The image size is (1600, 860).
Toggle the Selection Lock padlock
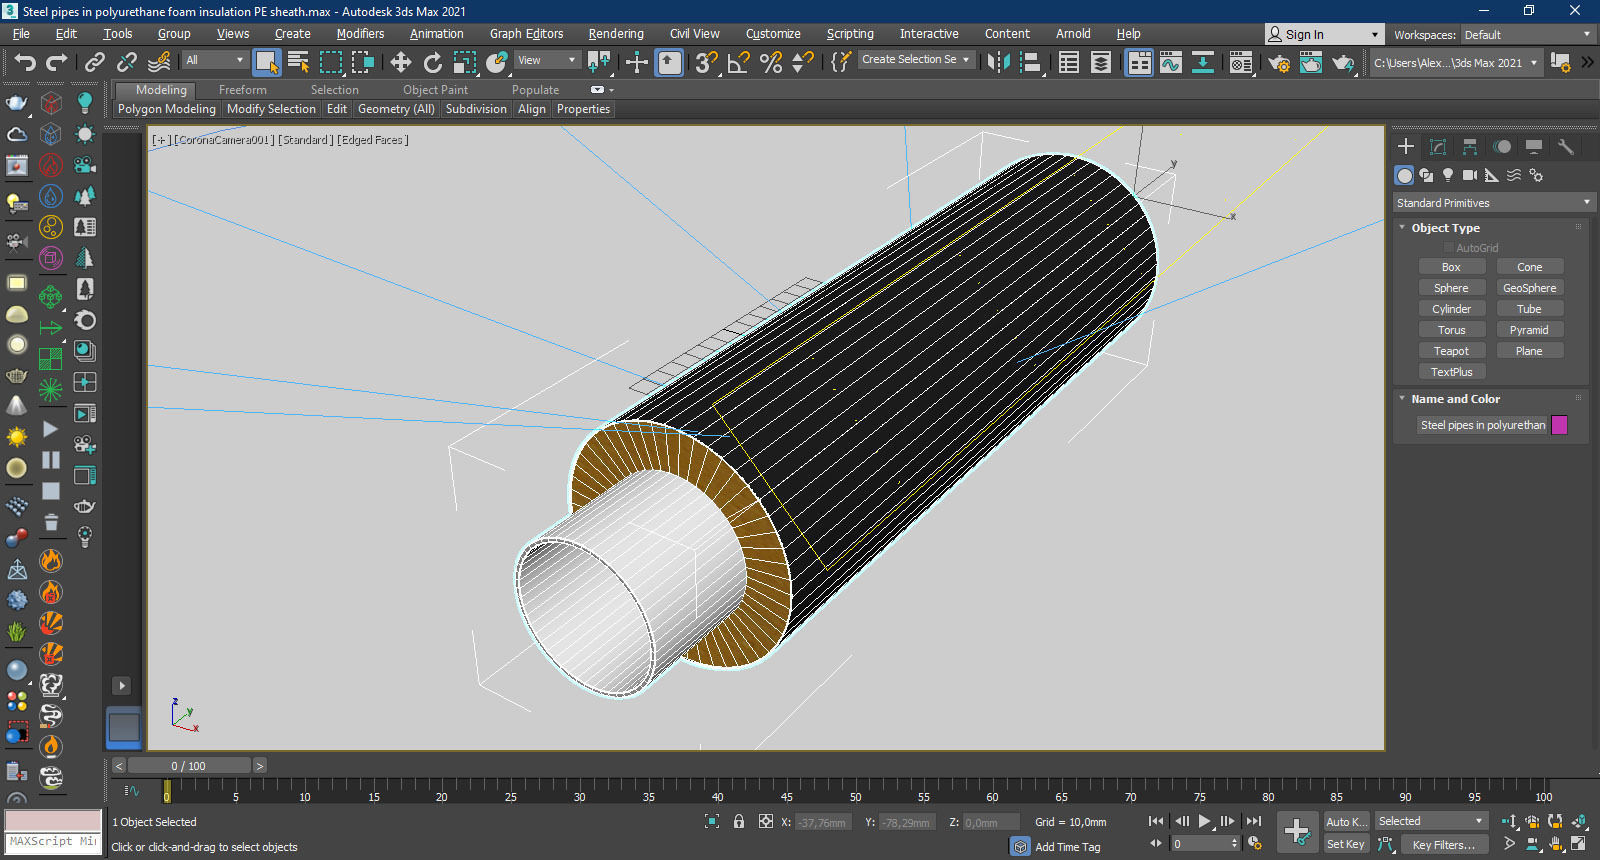(x=738, y=821)
